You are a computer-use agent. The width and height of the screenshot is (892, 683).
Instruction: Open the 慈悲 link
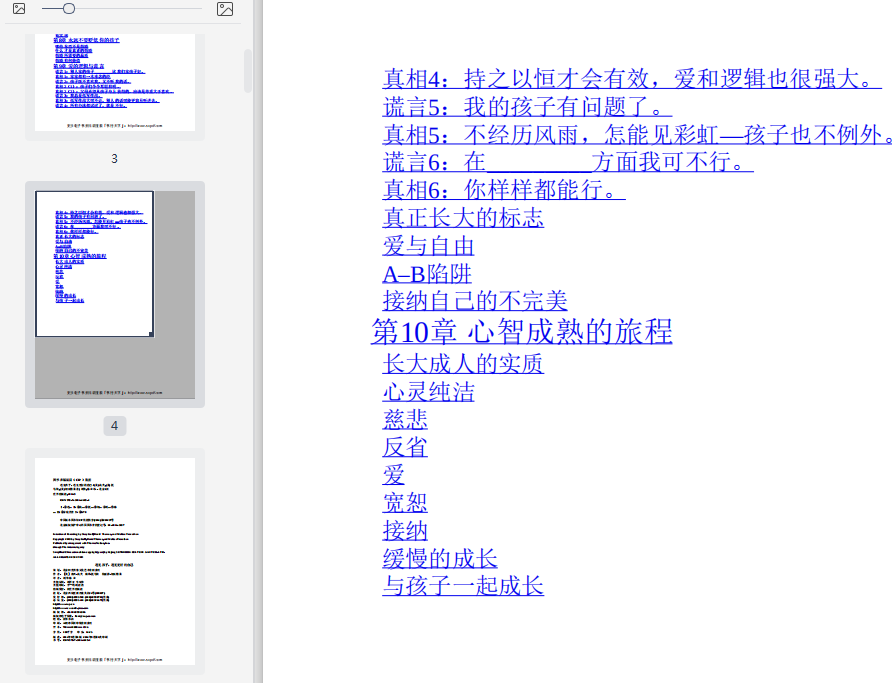tap(405, 420)
